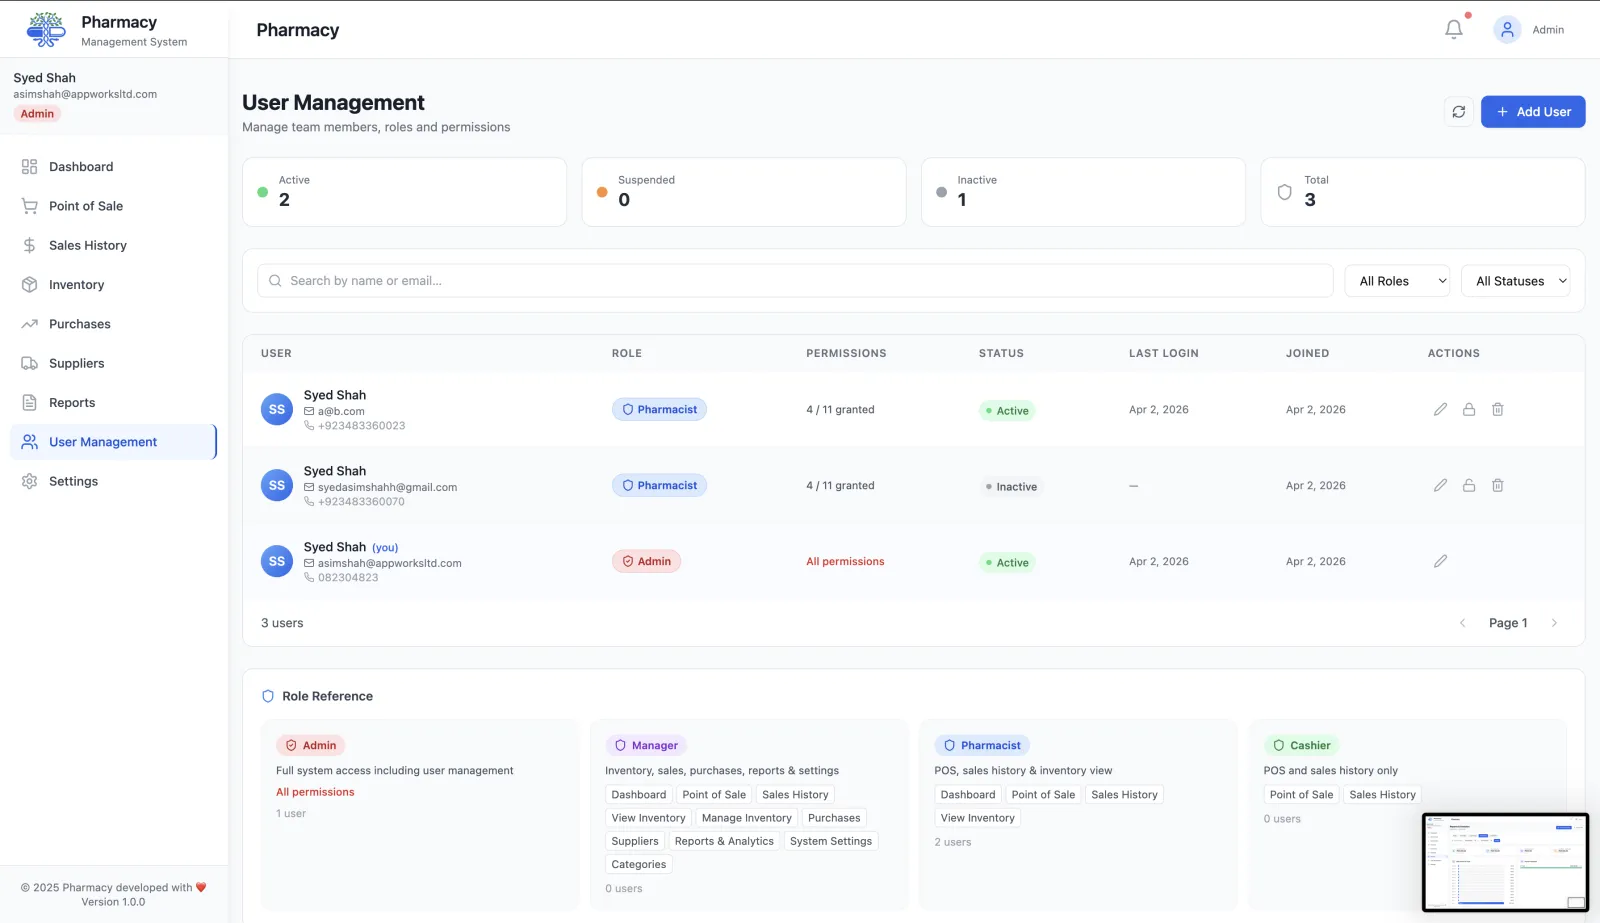Click the notification bell icon
Image resolution: width=1600 pixels, height=923 pixels.
pos(1454,30)
